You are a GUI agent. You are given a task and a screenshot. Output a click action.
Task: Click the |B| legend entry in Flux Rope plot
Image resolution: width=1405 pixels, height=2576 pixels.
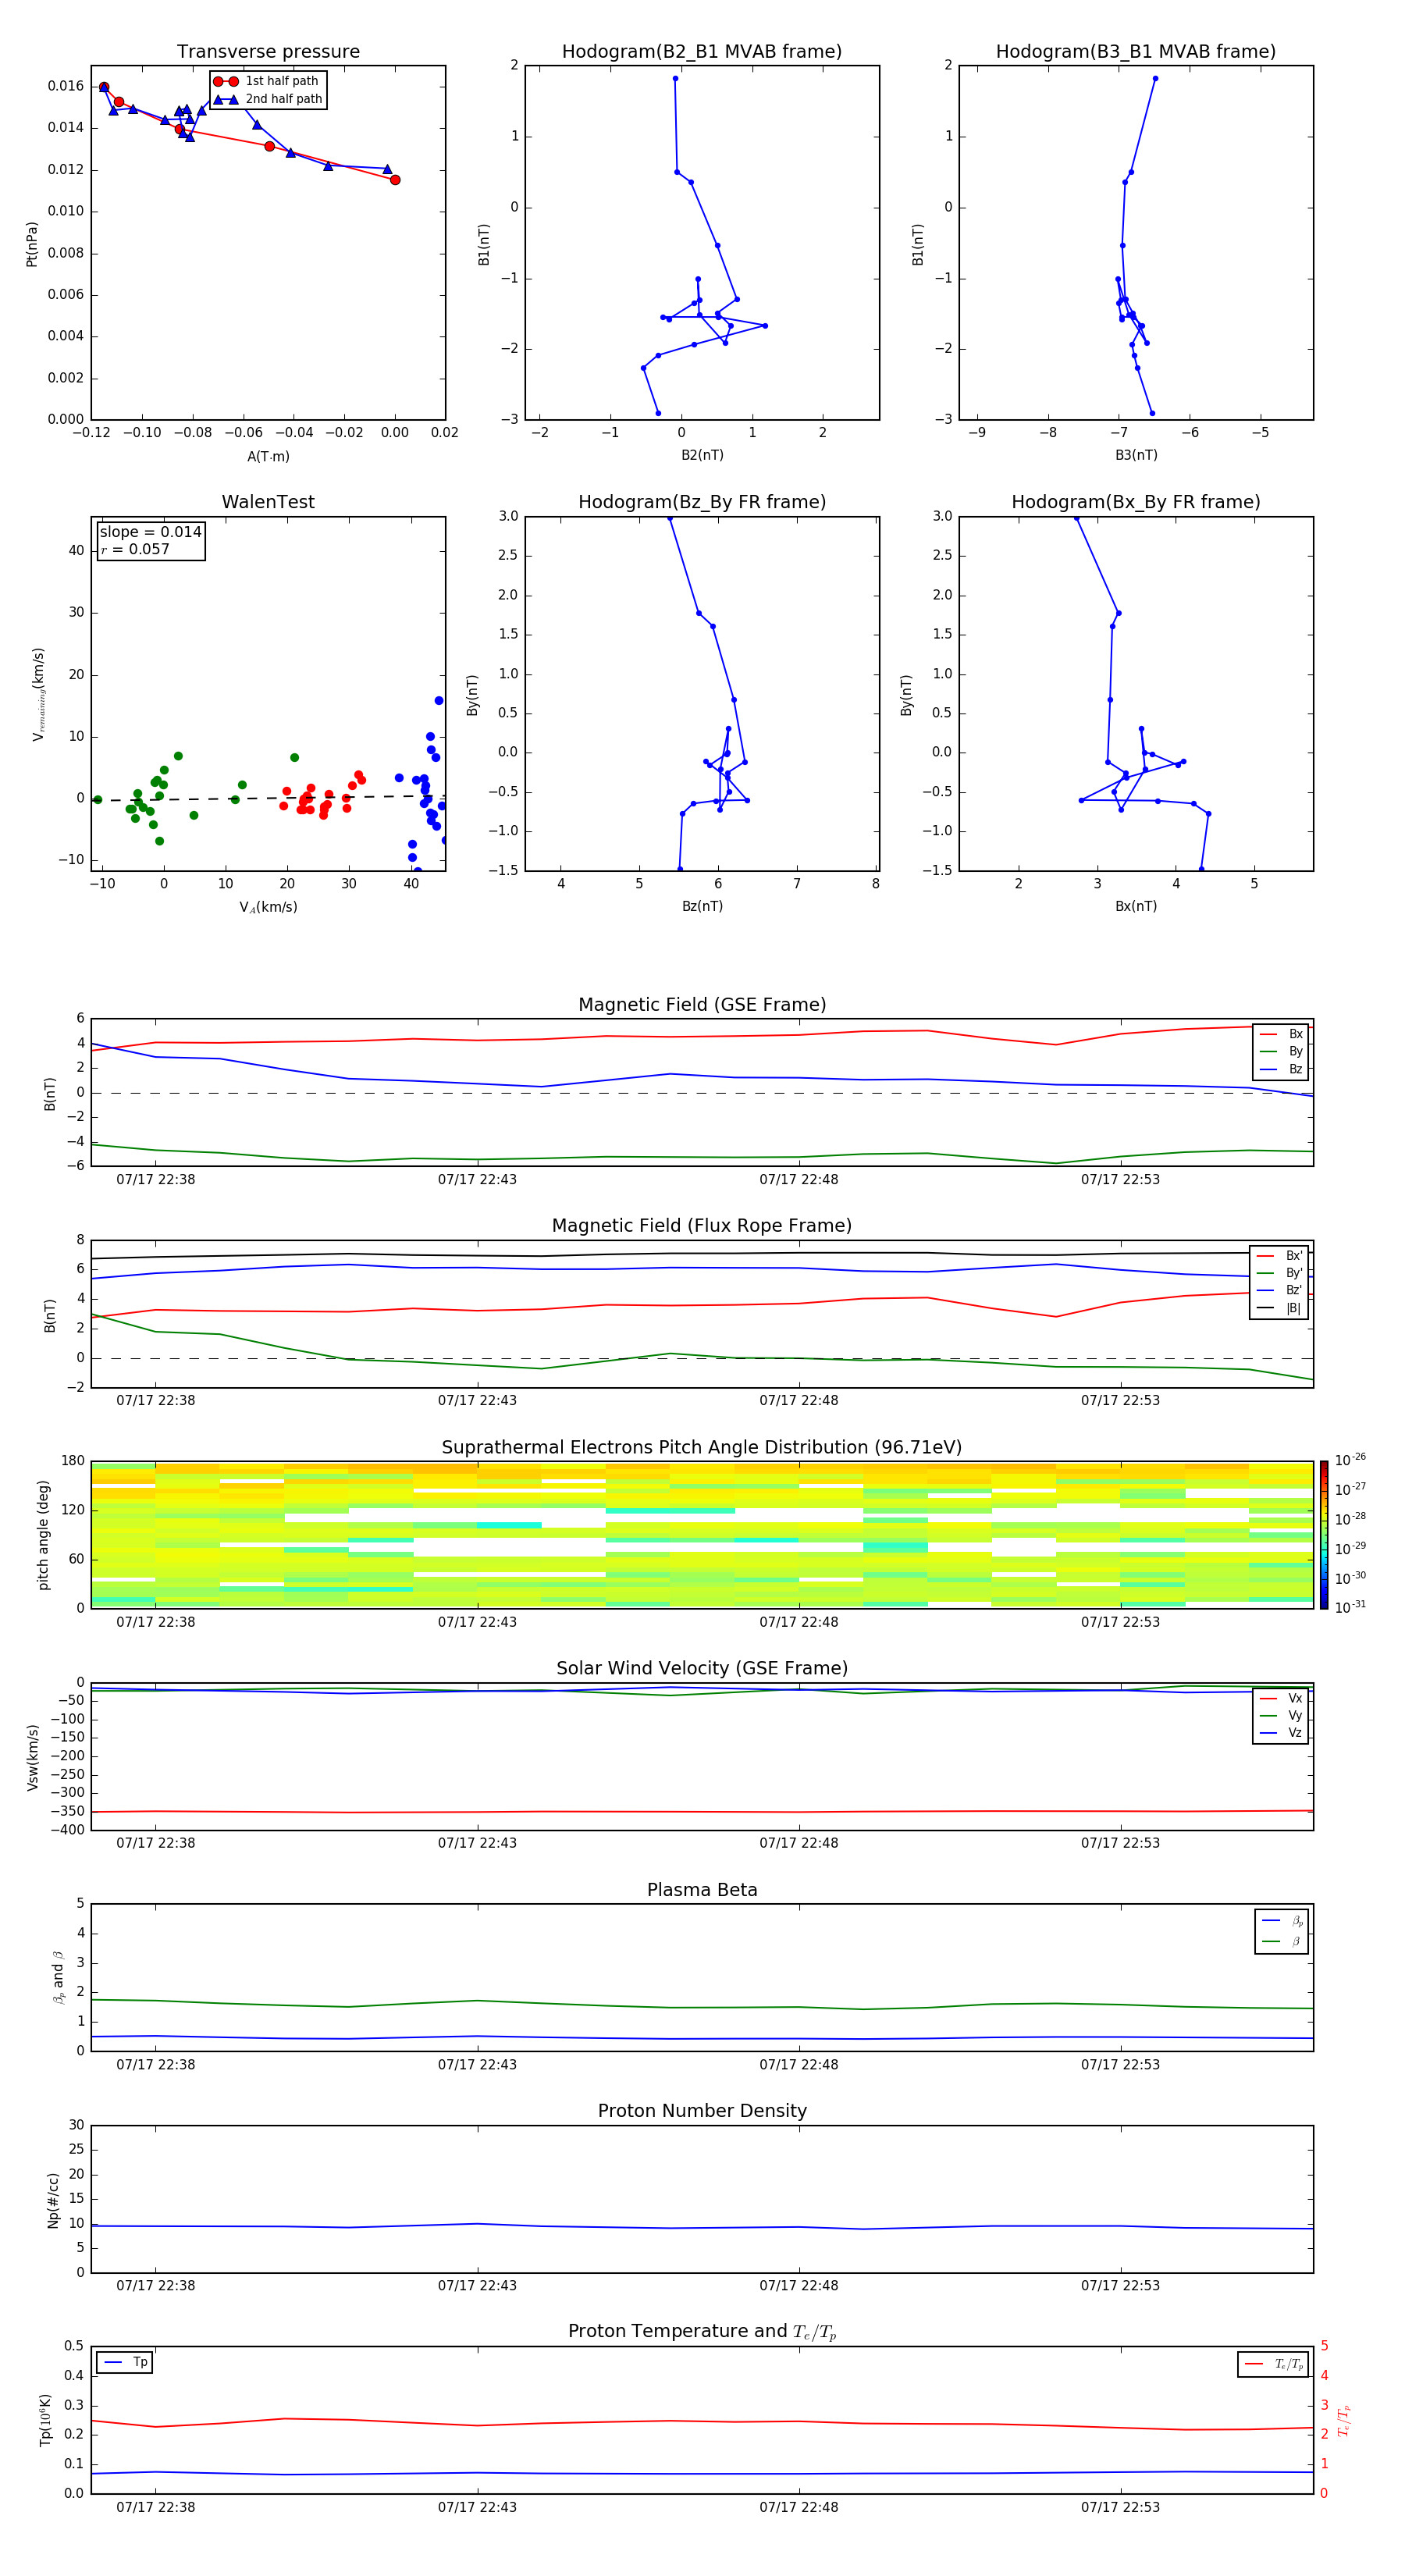1280,1308
